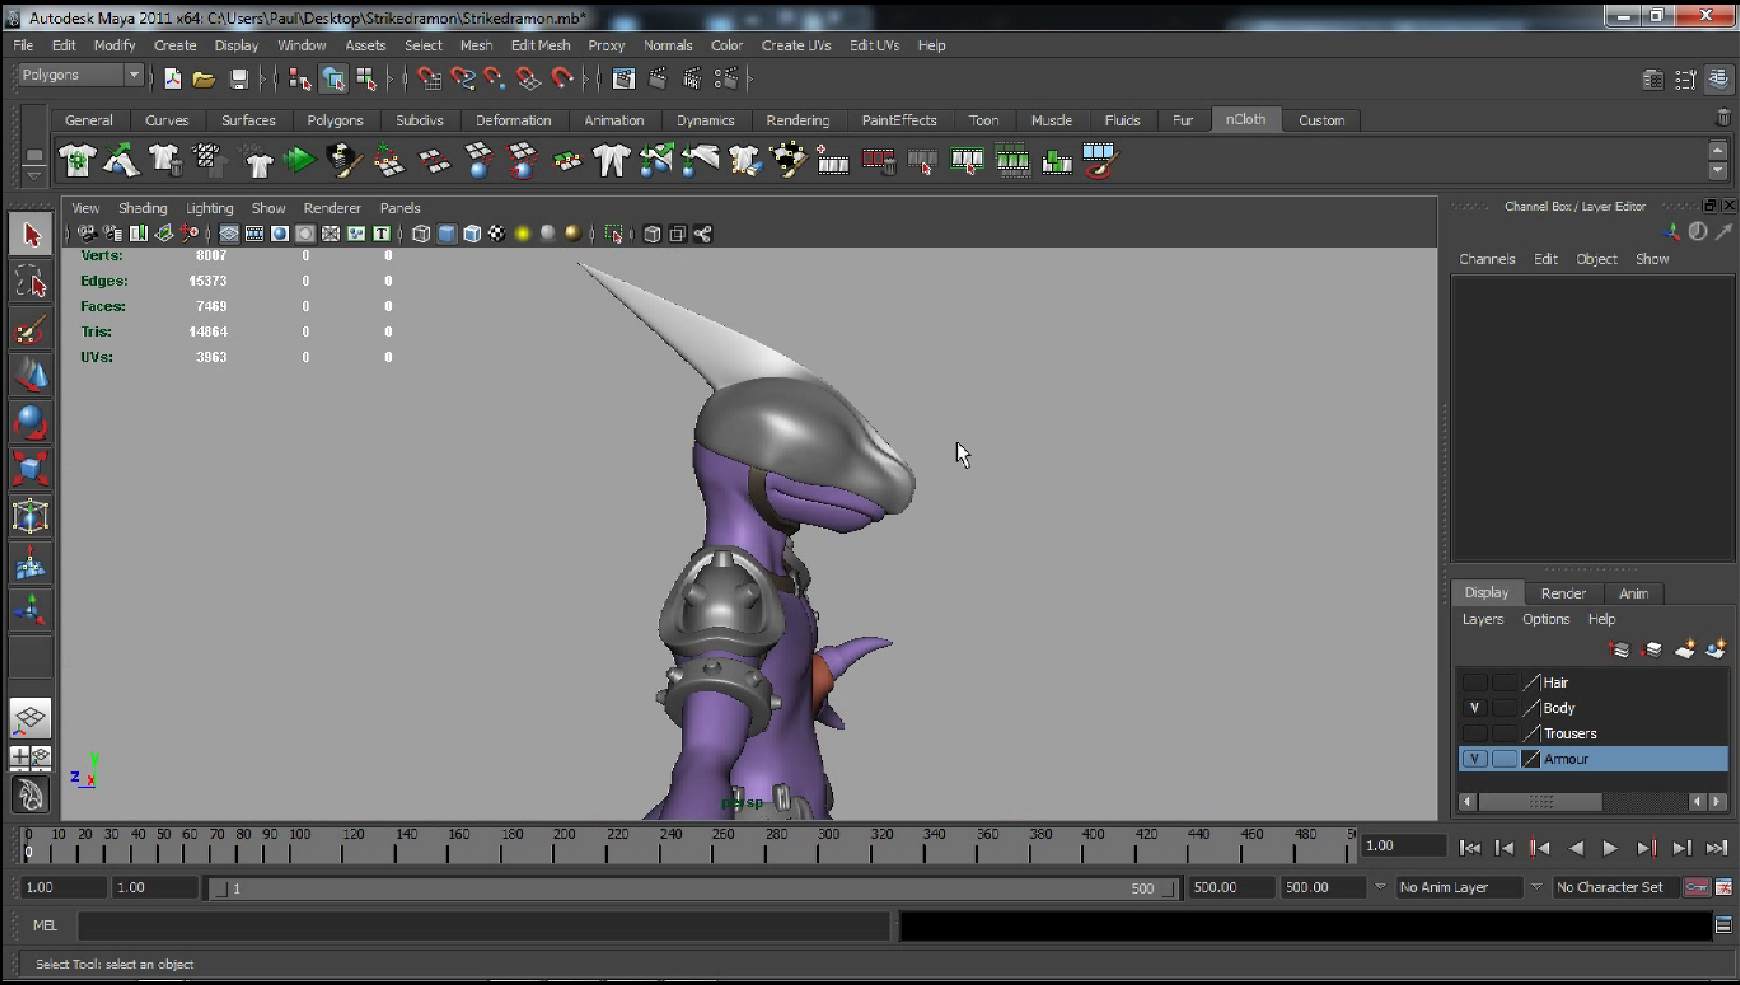Image resolution: width=1740 pixels, height=985 pixels.
Task: Switch to single perspective view layout
Action: coord(31,717)
